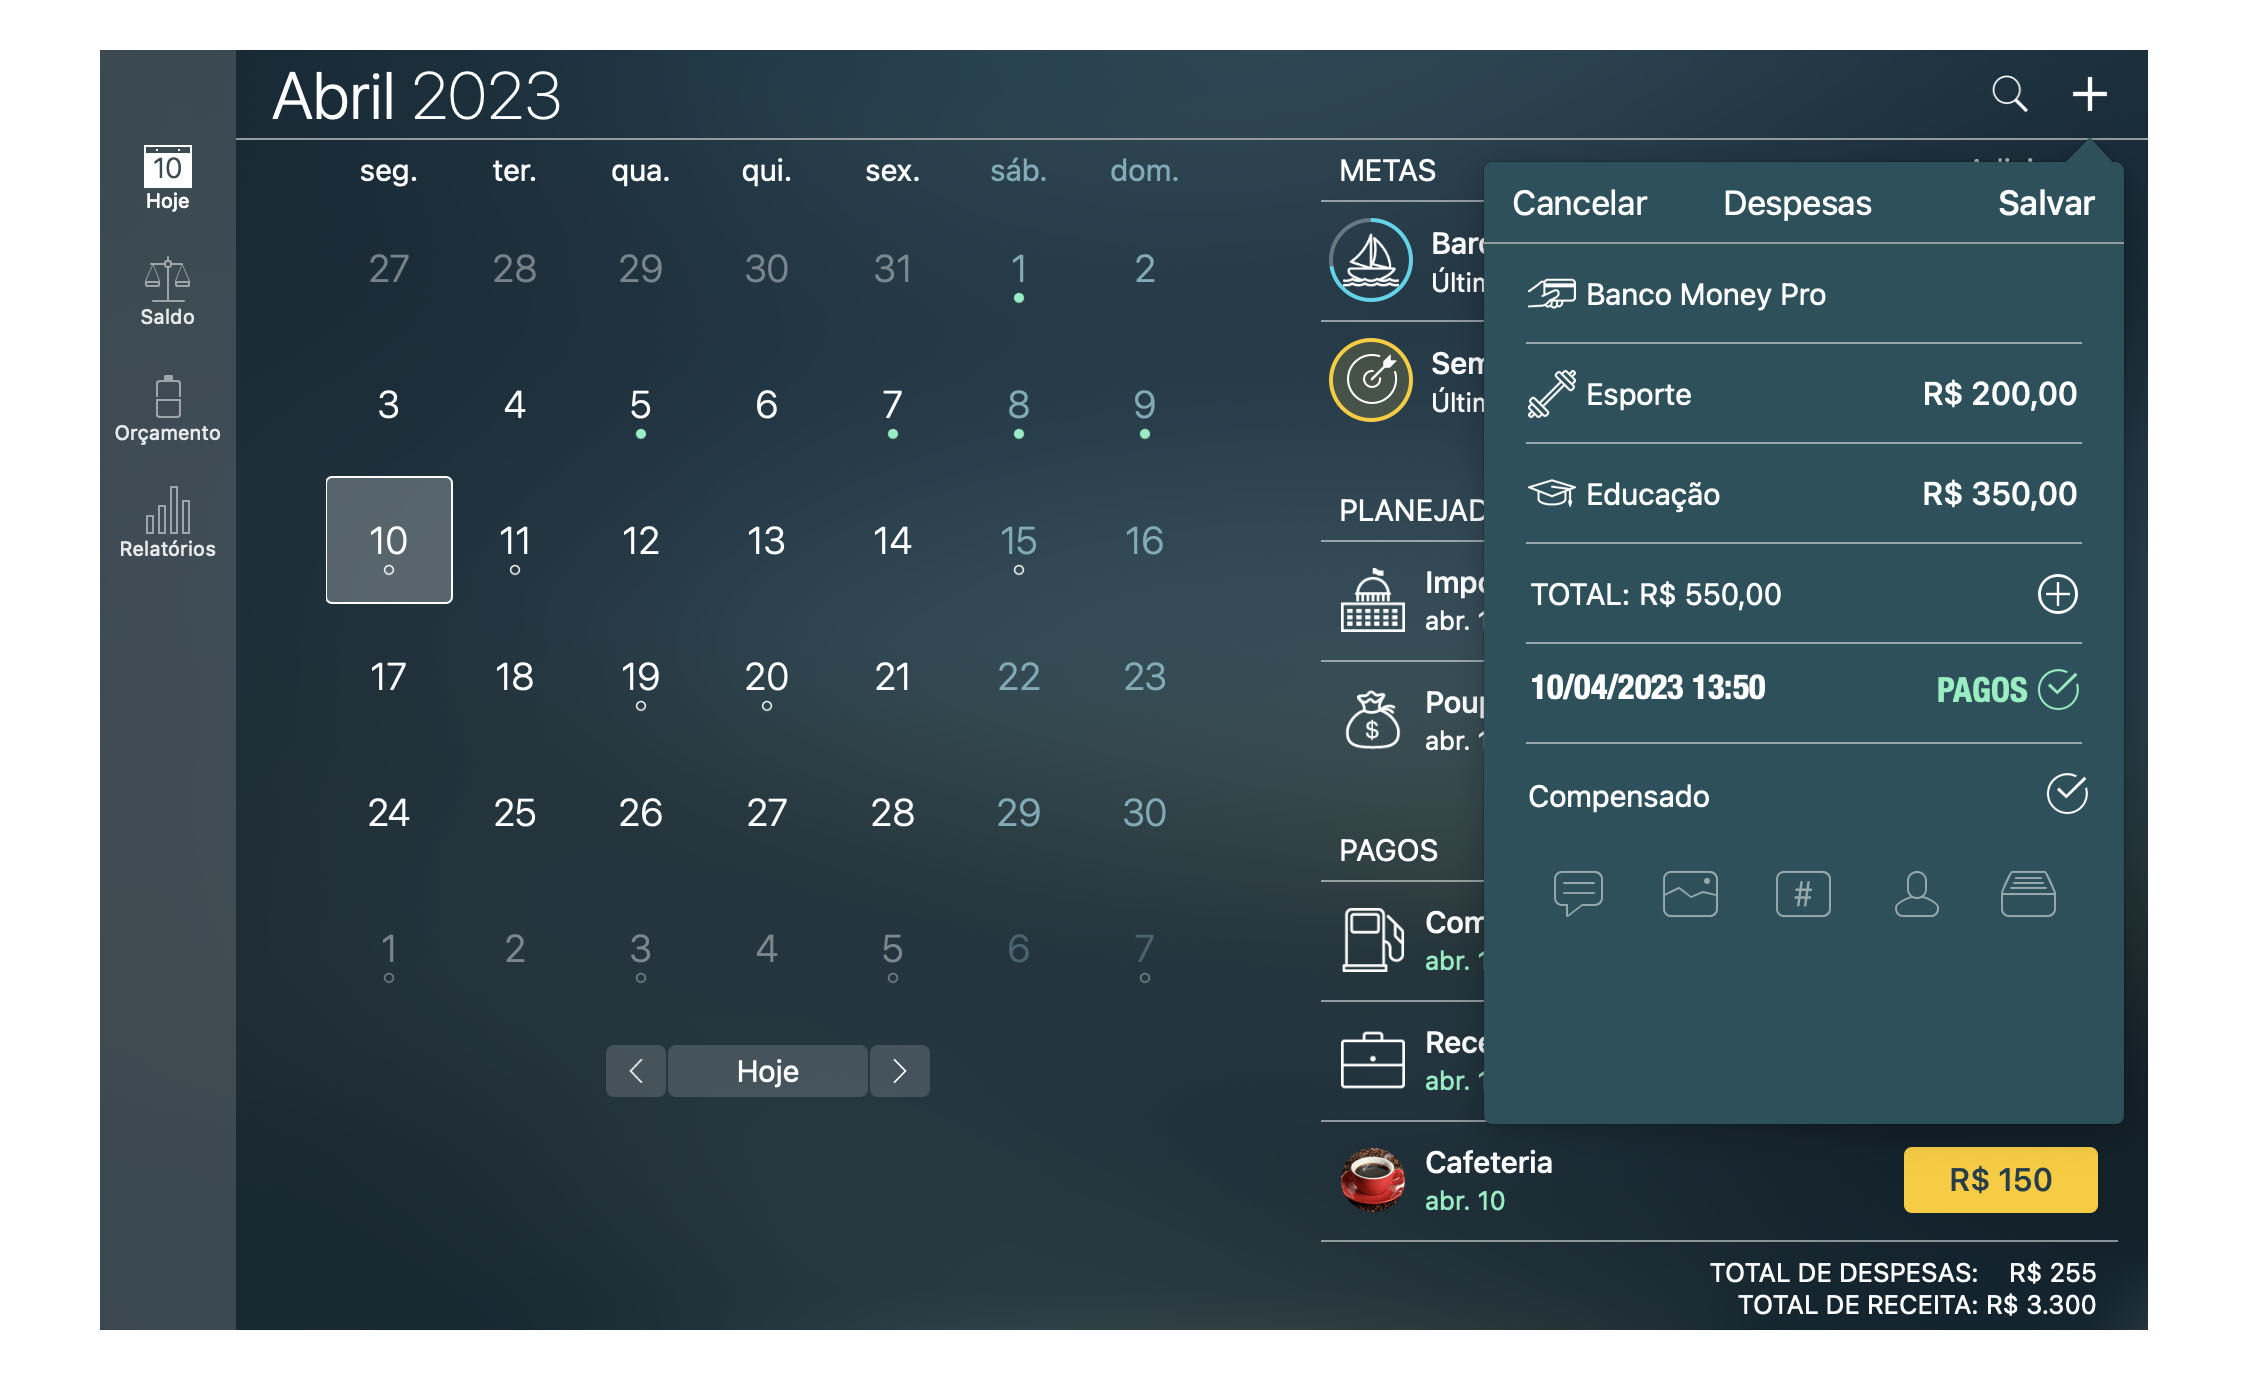
Task: Click the Educação graduation cap icon
Action: click(1551, 493)
